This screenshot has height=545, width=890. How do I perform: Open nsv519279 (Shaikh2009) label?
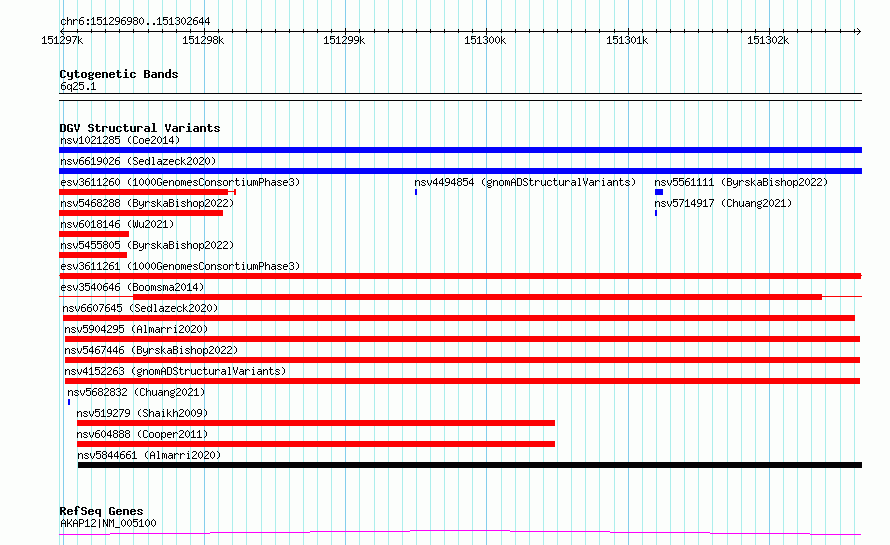(x=142, y=413)
